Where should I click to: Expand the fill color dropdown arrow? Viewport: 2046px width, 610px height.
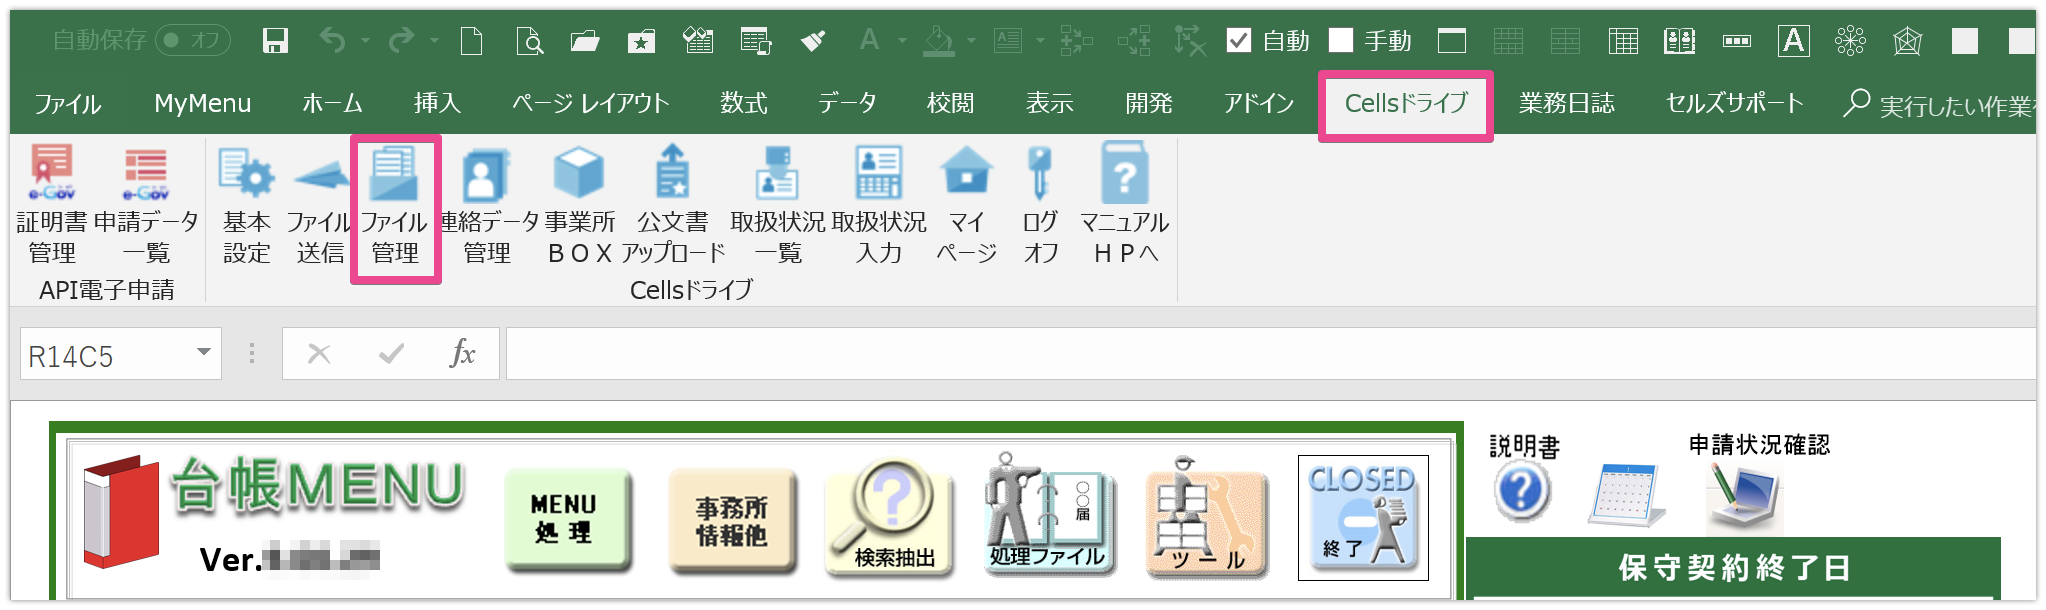click(971, 41)
